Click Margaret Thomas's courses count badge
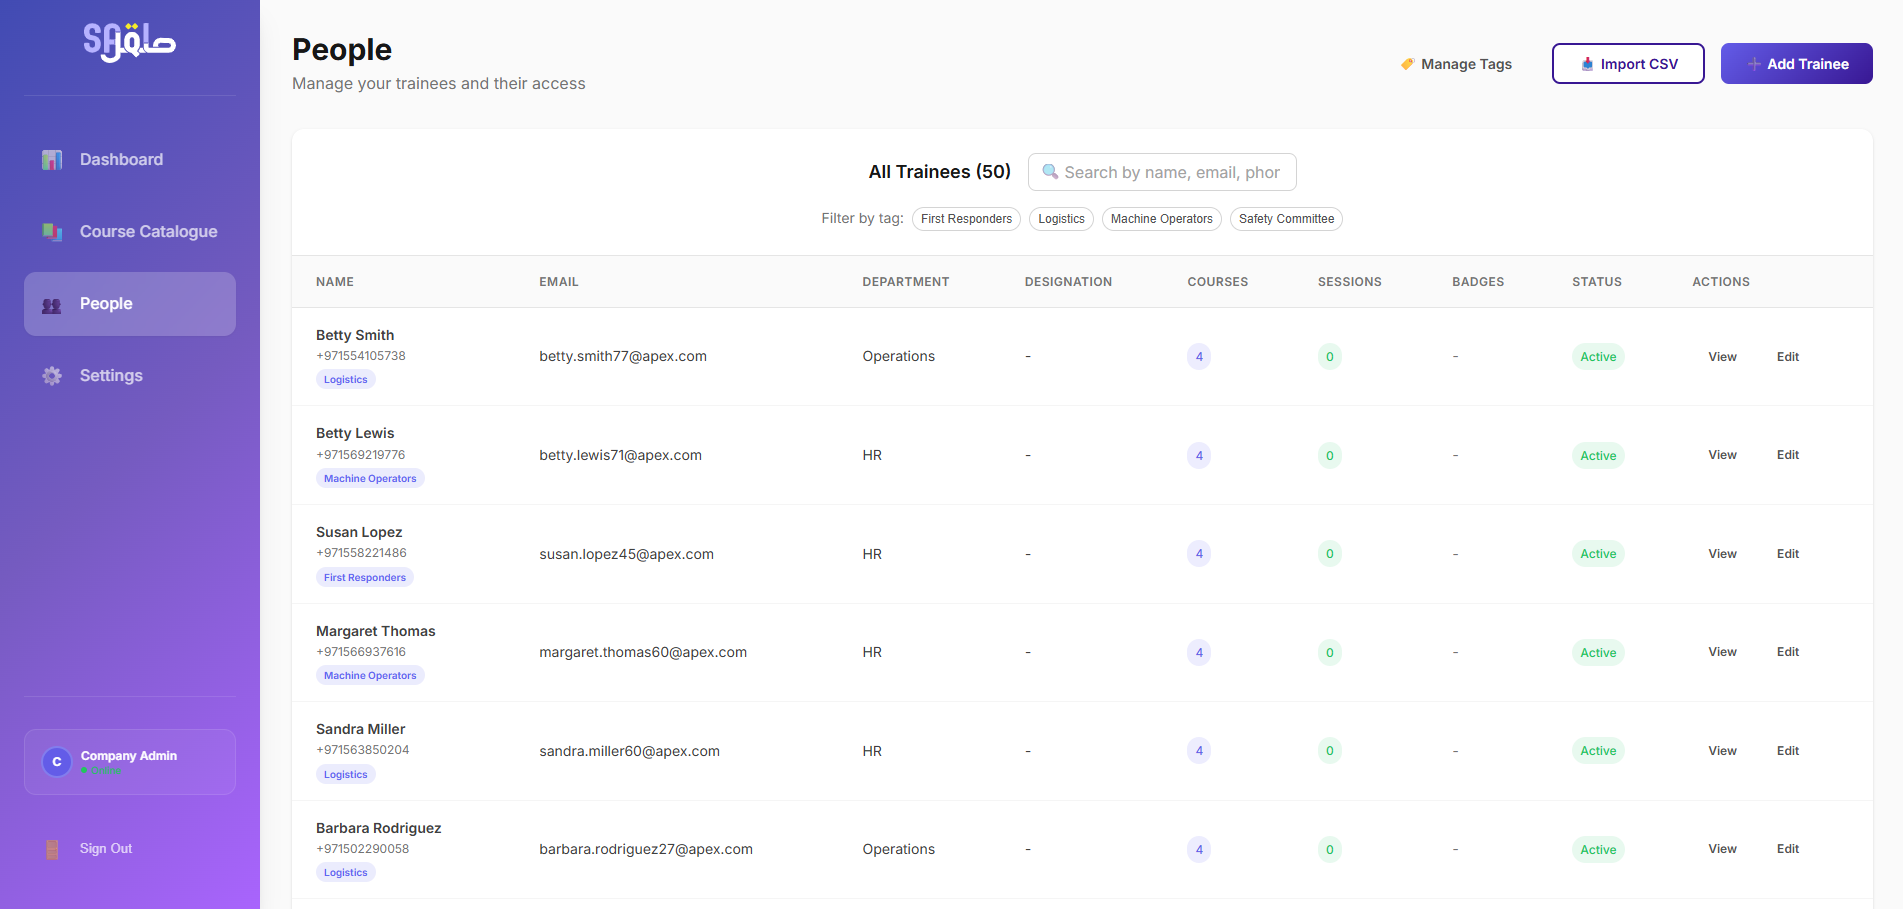1903x909 pixels. [1199, 653]
